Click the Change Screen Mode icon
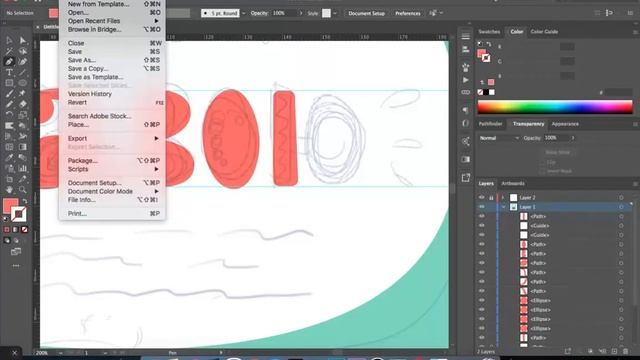Screen dimensions: 640x360 click(16, 252)
